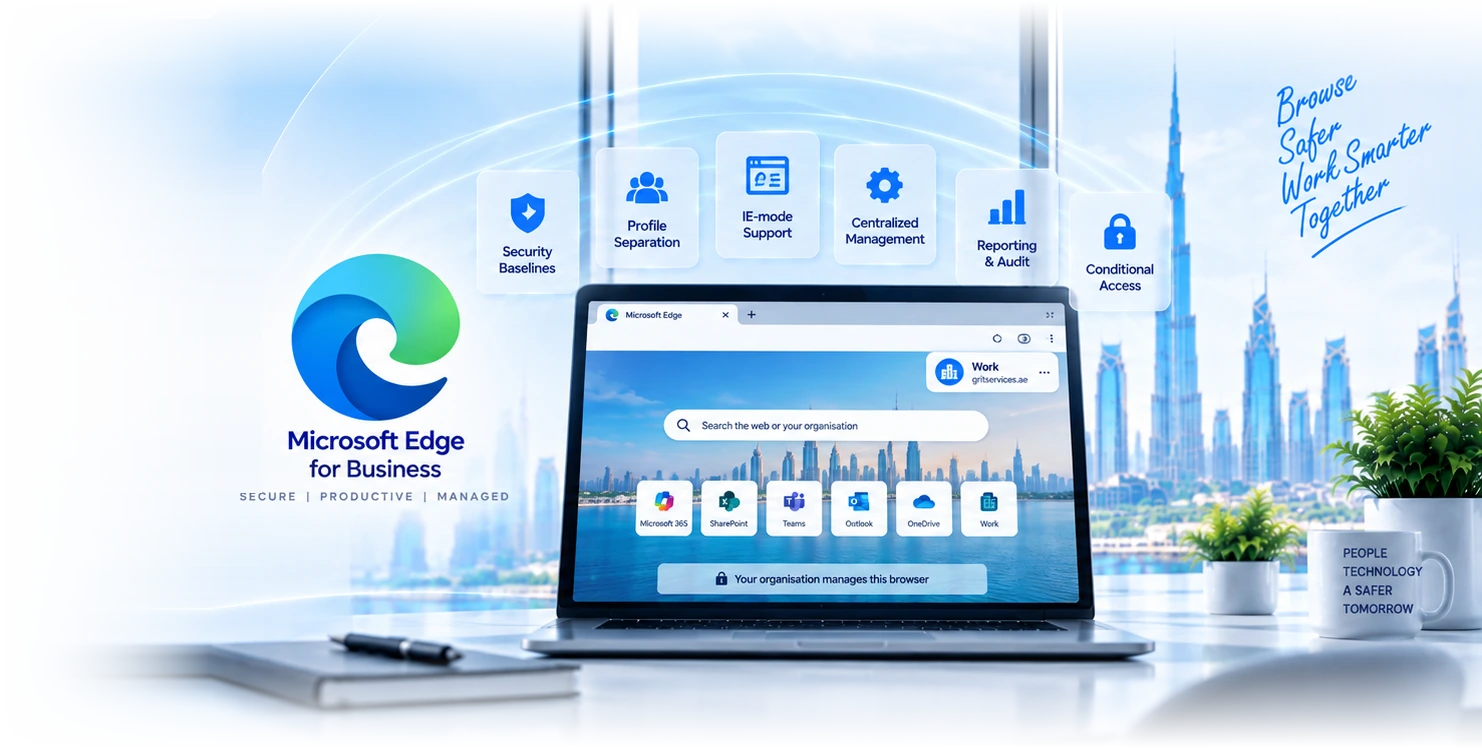
Task: Click the Work tile beside OneDrive
Action: click(x=989, y=508)
